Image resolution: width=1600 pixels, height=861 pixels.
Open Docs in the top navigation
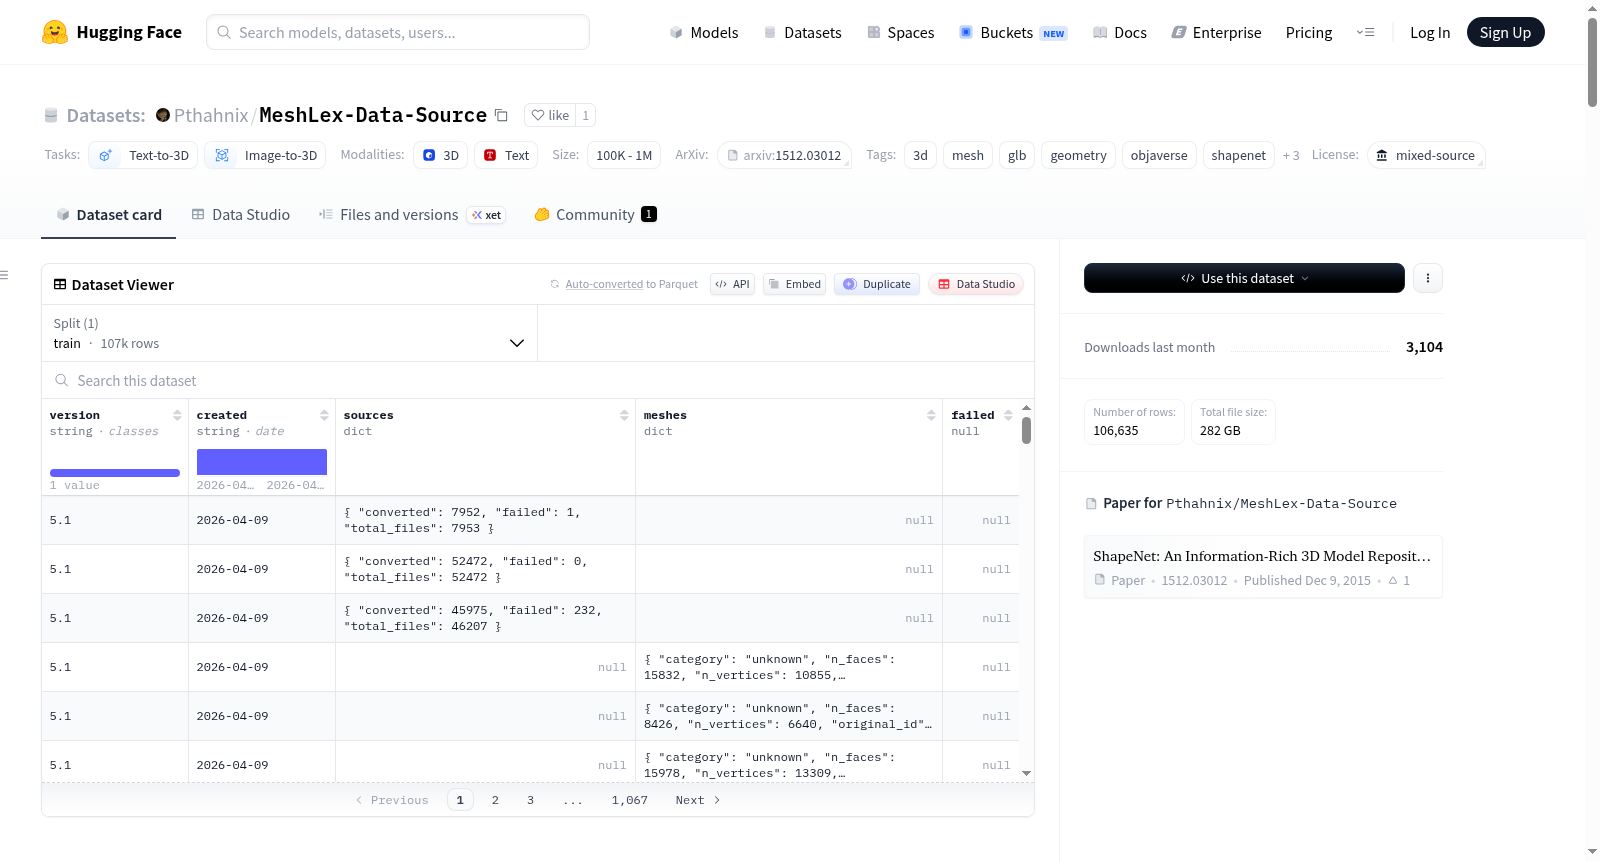click(1120, 33)
